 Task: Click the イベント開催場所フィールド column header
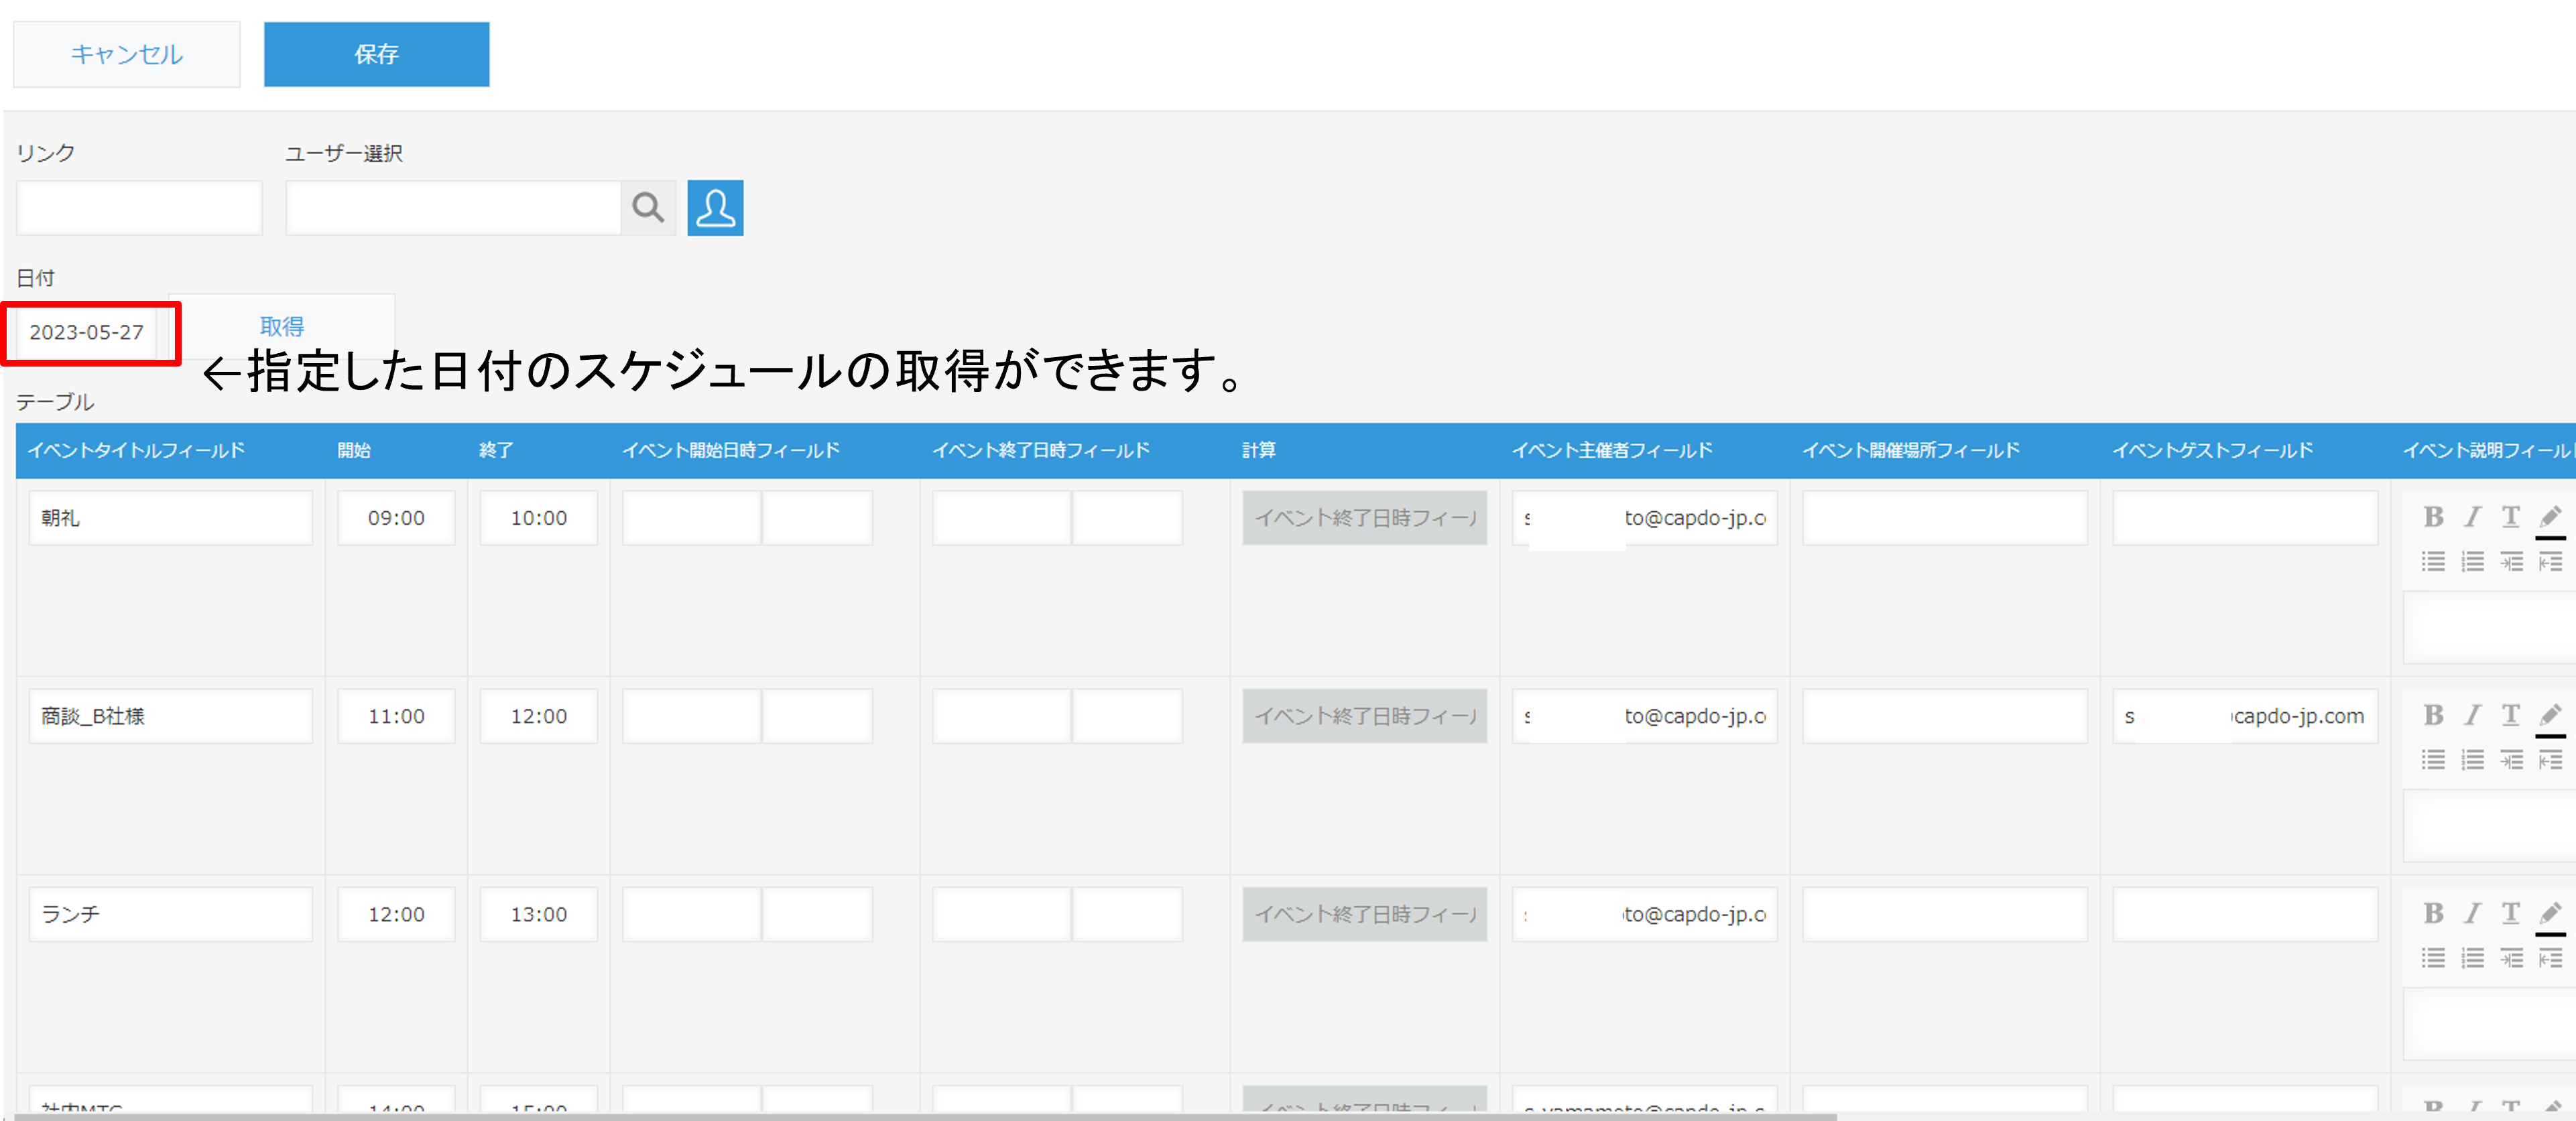point(1911,450)
